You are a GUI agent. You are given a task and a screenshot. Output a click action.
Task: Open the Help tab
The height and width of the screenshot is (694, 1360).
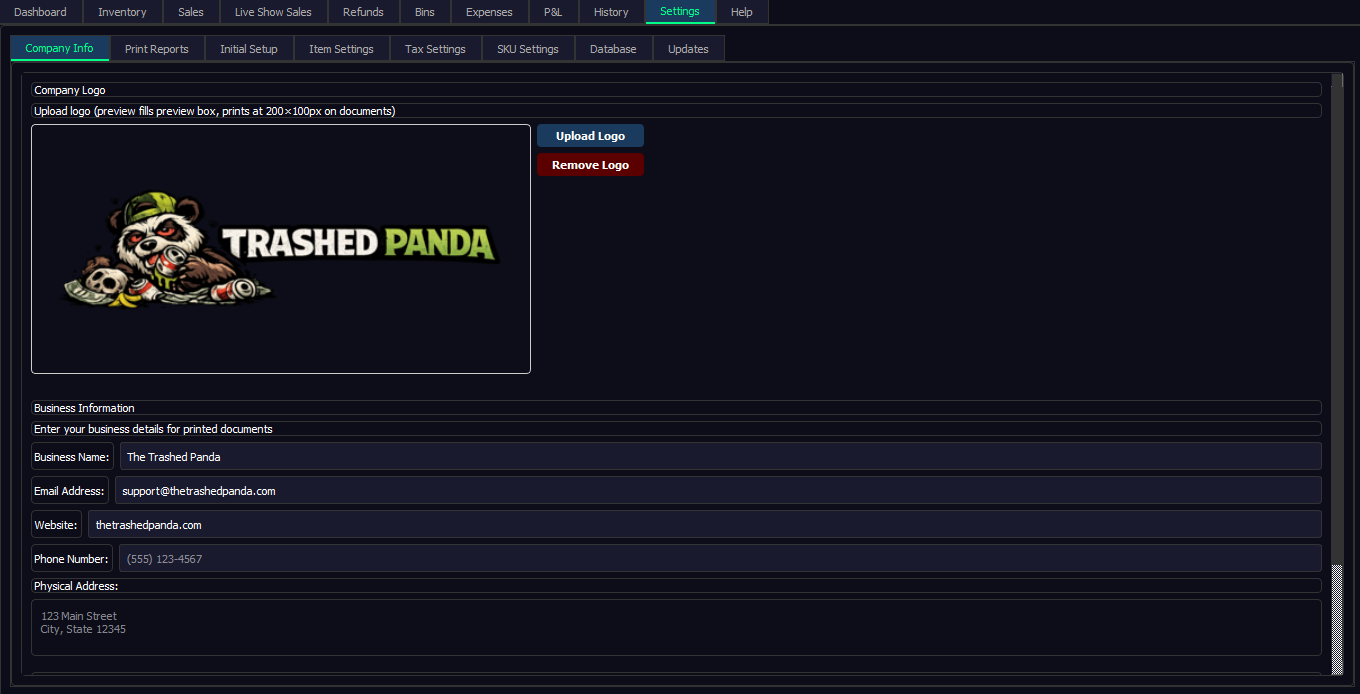coord(742,12)
